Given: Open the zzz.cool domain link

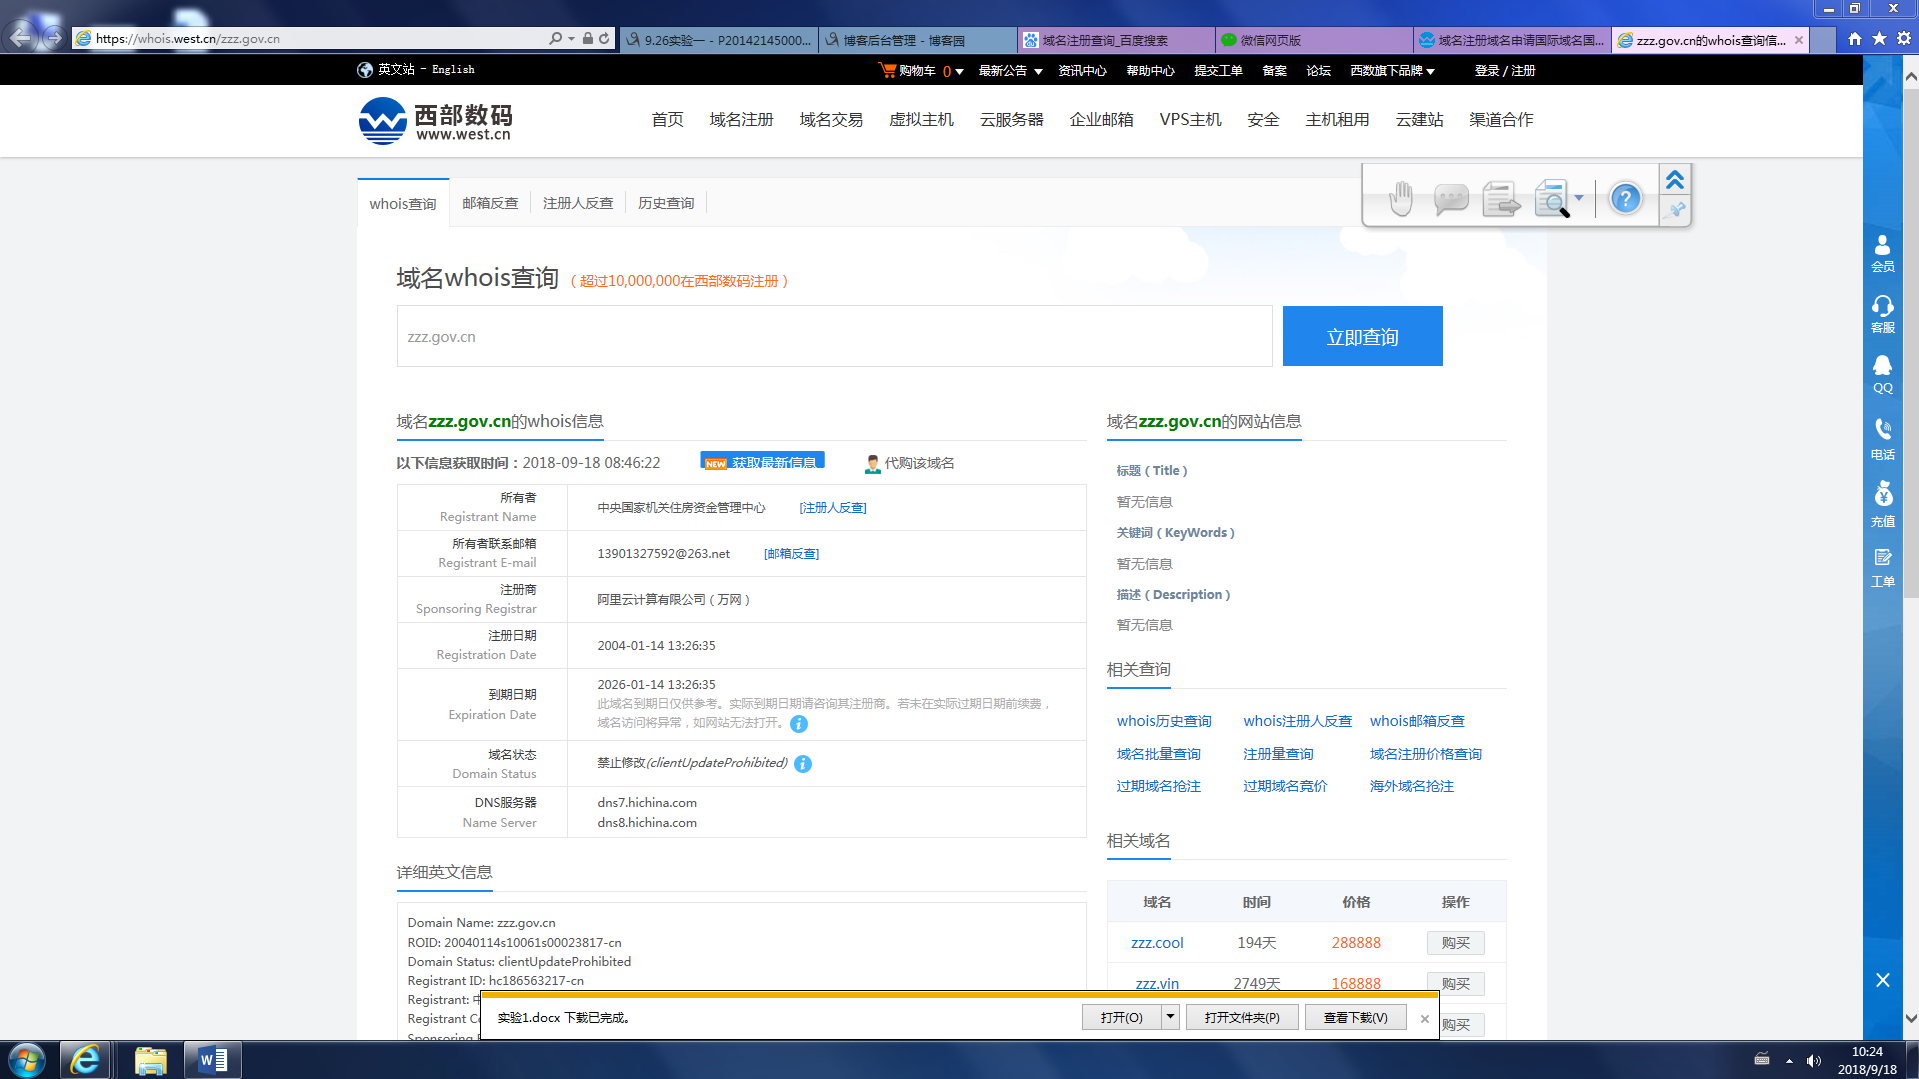Looking at the screenshot, I should point(1157,943).
